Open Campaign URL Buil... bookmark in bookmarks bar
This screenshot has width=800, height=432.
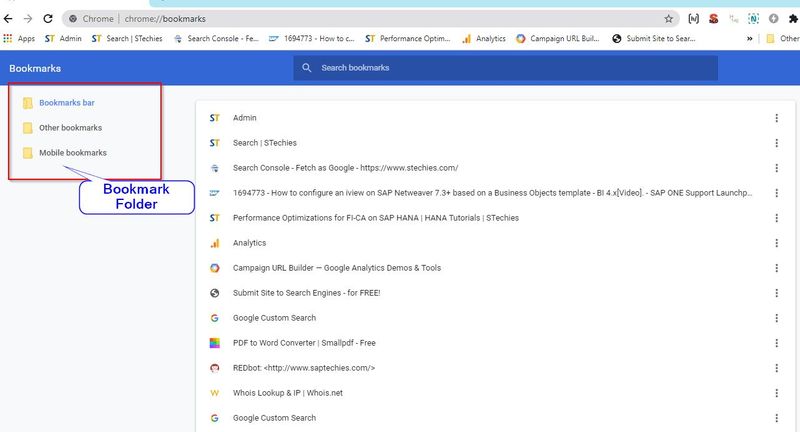click(558, 38)
